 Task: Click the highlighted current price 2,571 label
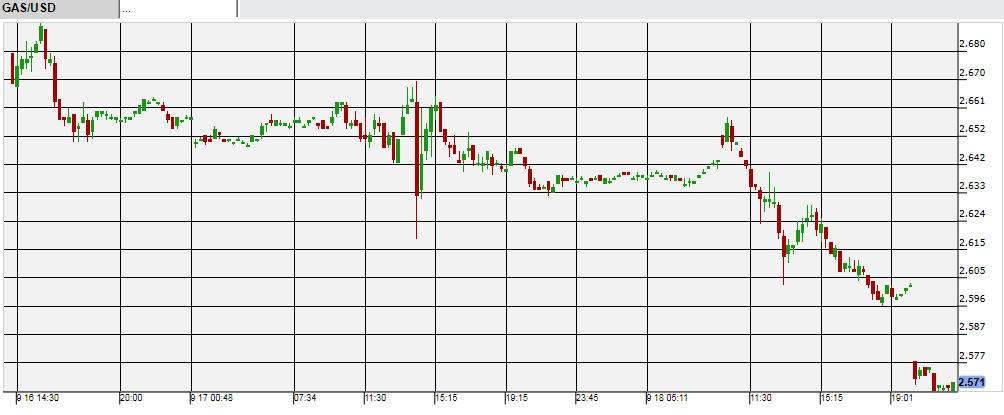972,382
